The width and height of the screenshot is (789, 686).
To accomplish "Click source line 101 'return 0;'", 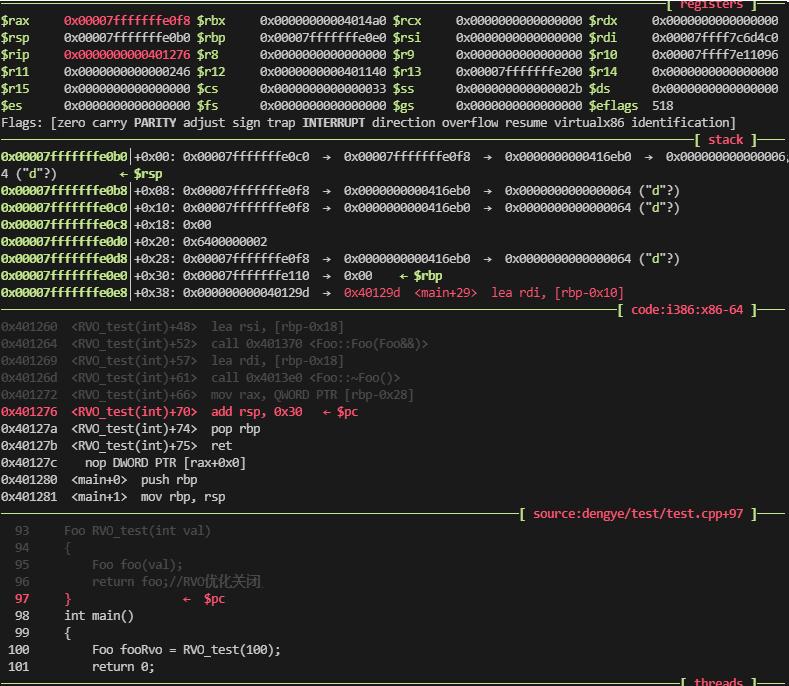I will pos(123,667).
